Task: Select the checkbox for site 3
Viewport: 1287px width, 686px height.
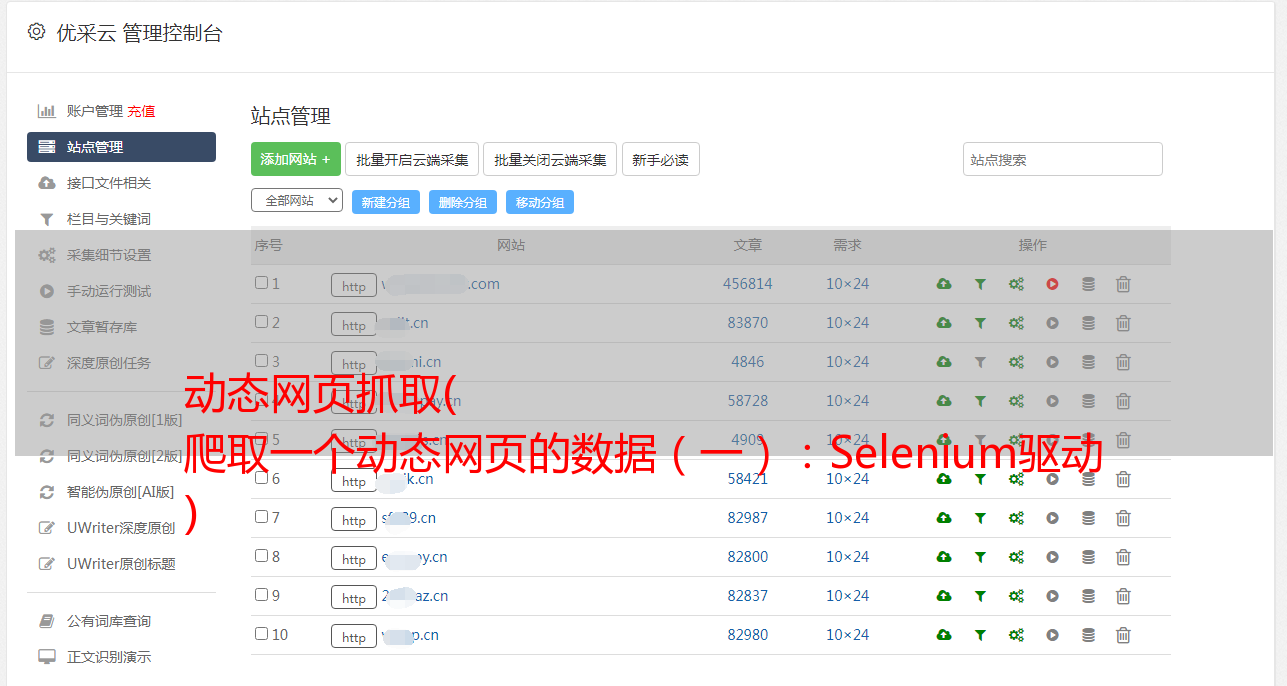Action: 261,361
